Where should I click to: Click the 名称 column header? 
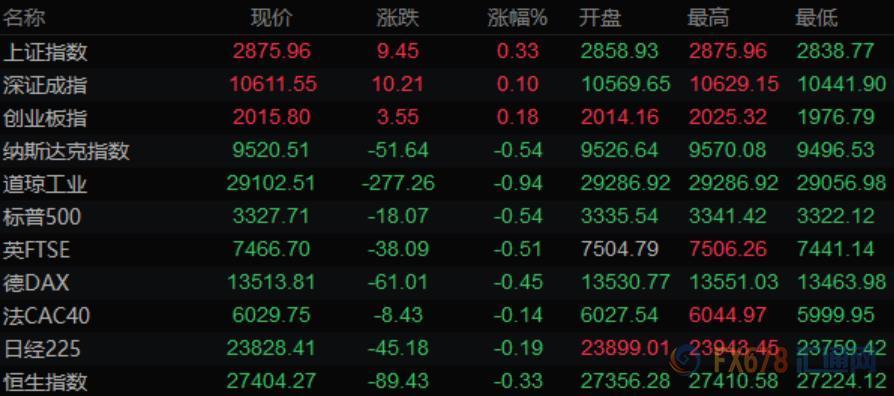(x=24, y=18)
